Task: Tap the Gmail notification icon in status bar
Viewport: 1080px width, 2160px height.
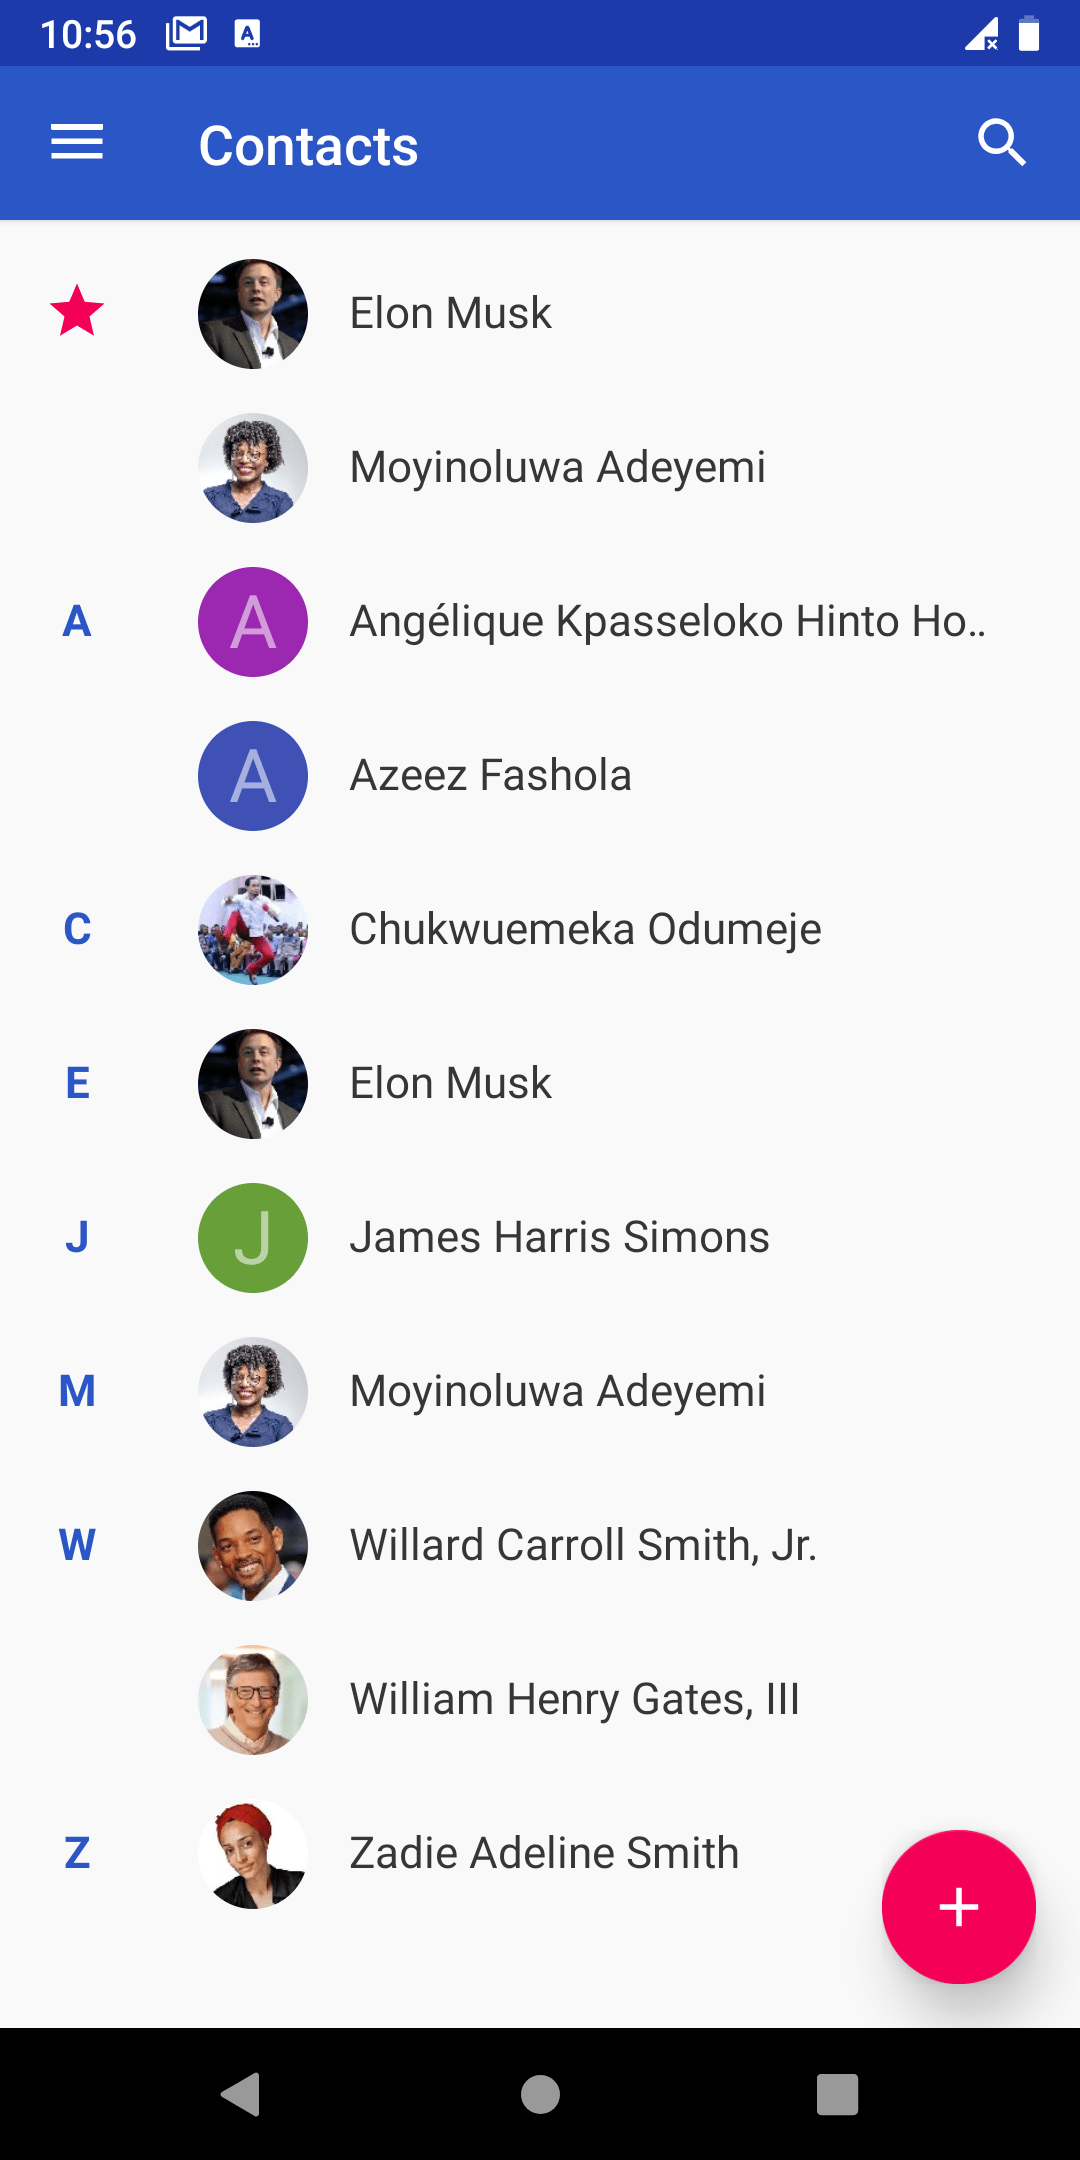Action: (x=187, y=34)
